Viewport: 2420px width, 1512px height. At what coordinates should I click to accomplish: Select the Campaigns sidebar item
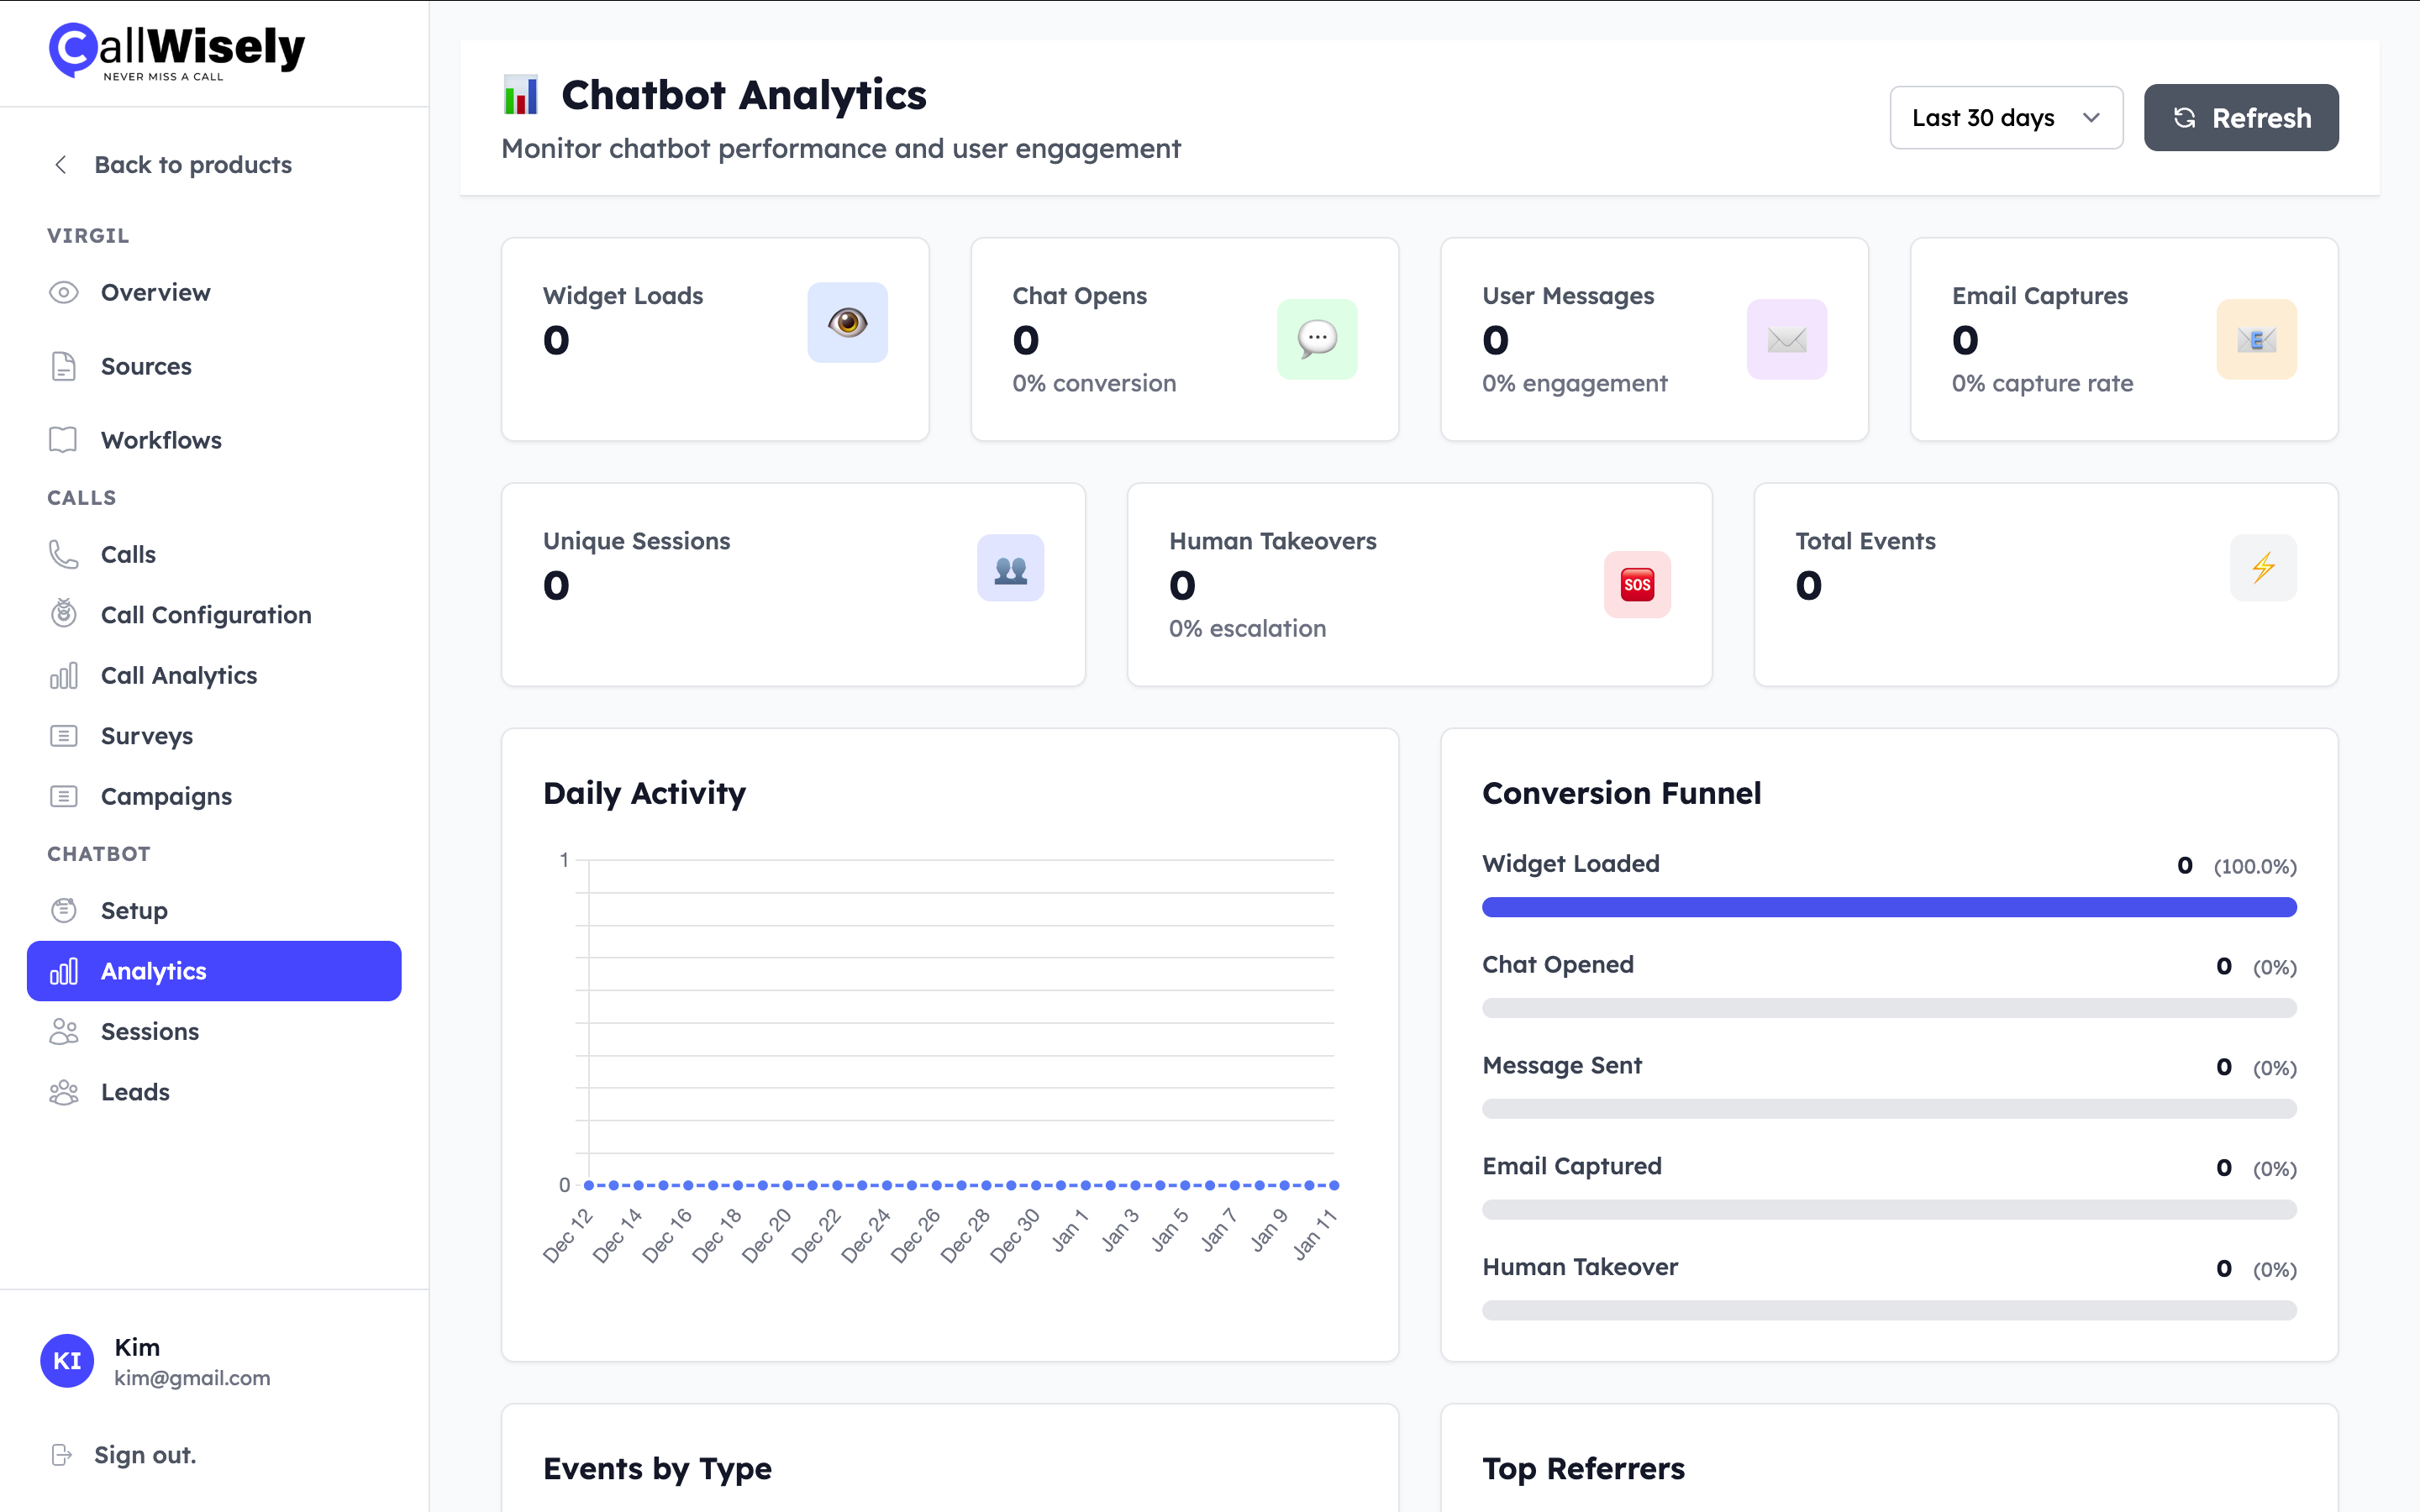tap(165, 796)
